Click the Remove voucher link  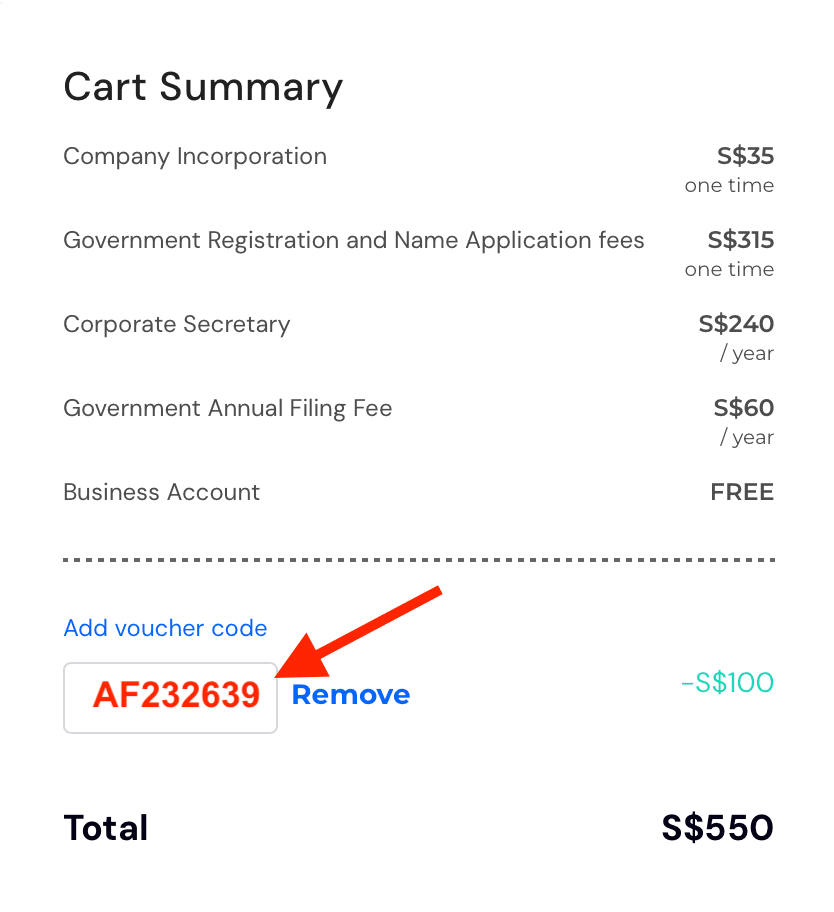pyautogui.click(x=351, y=695)
